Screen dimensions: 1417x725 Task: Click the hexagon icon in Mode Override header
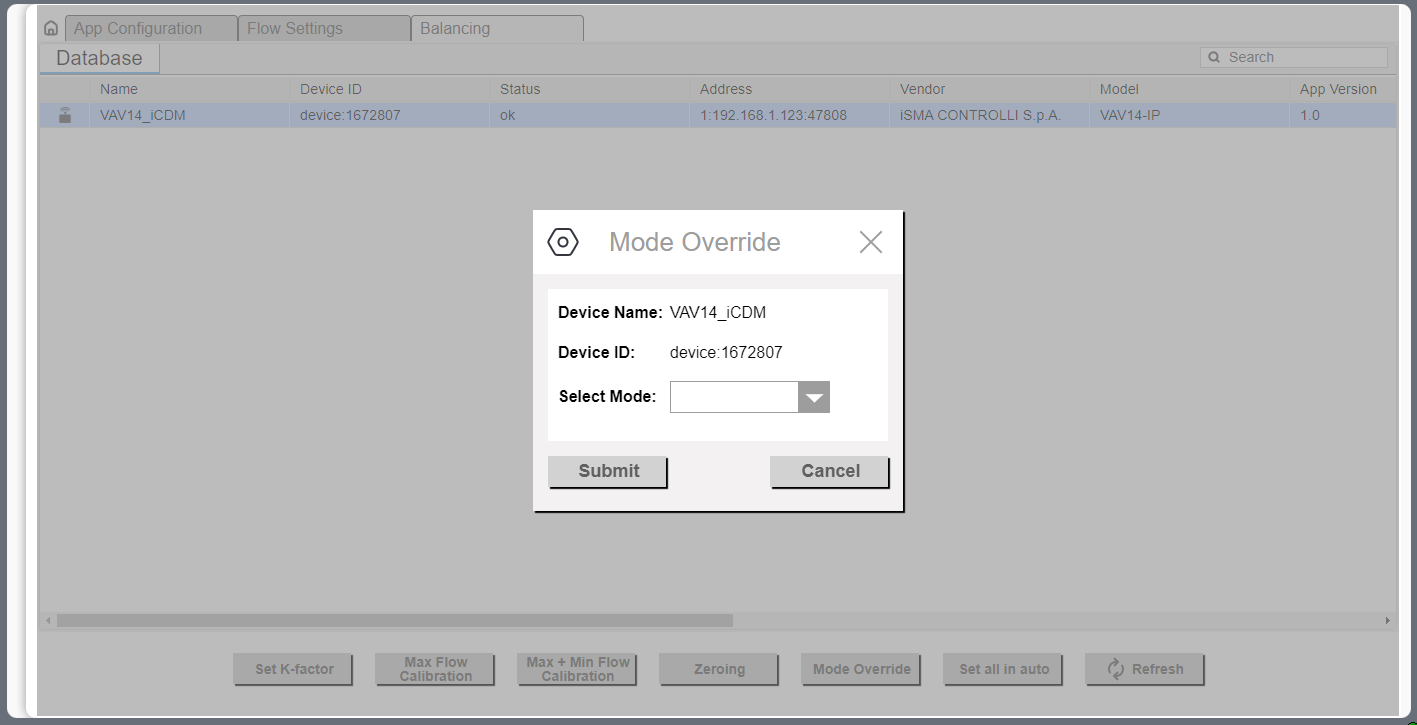(562, 241)
